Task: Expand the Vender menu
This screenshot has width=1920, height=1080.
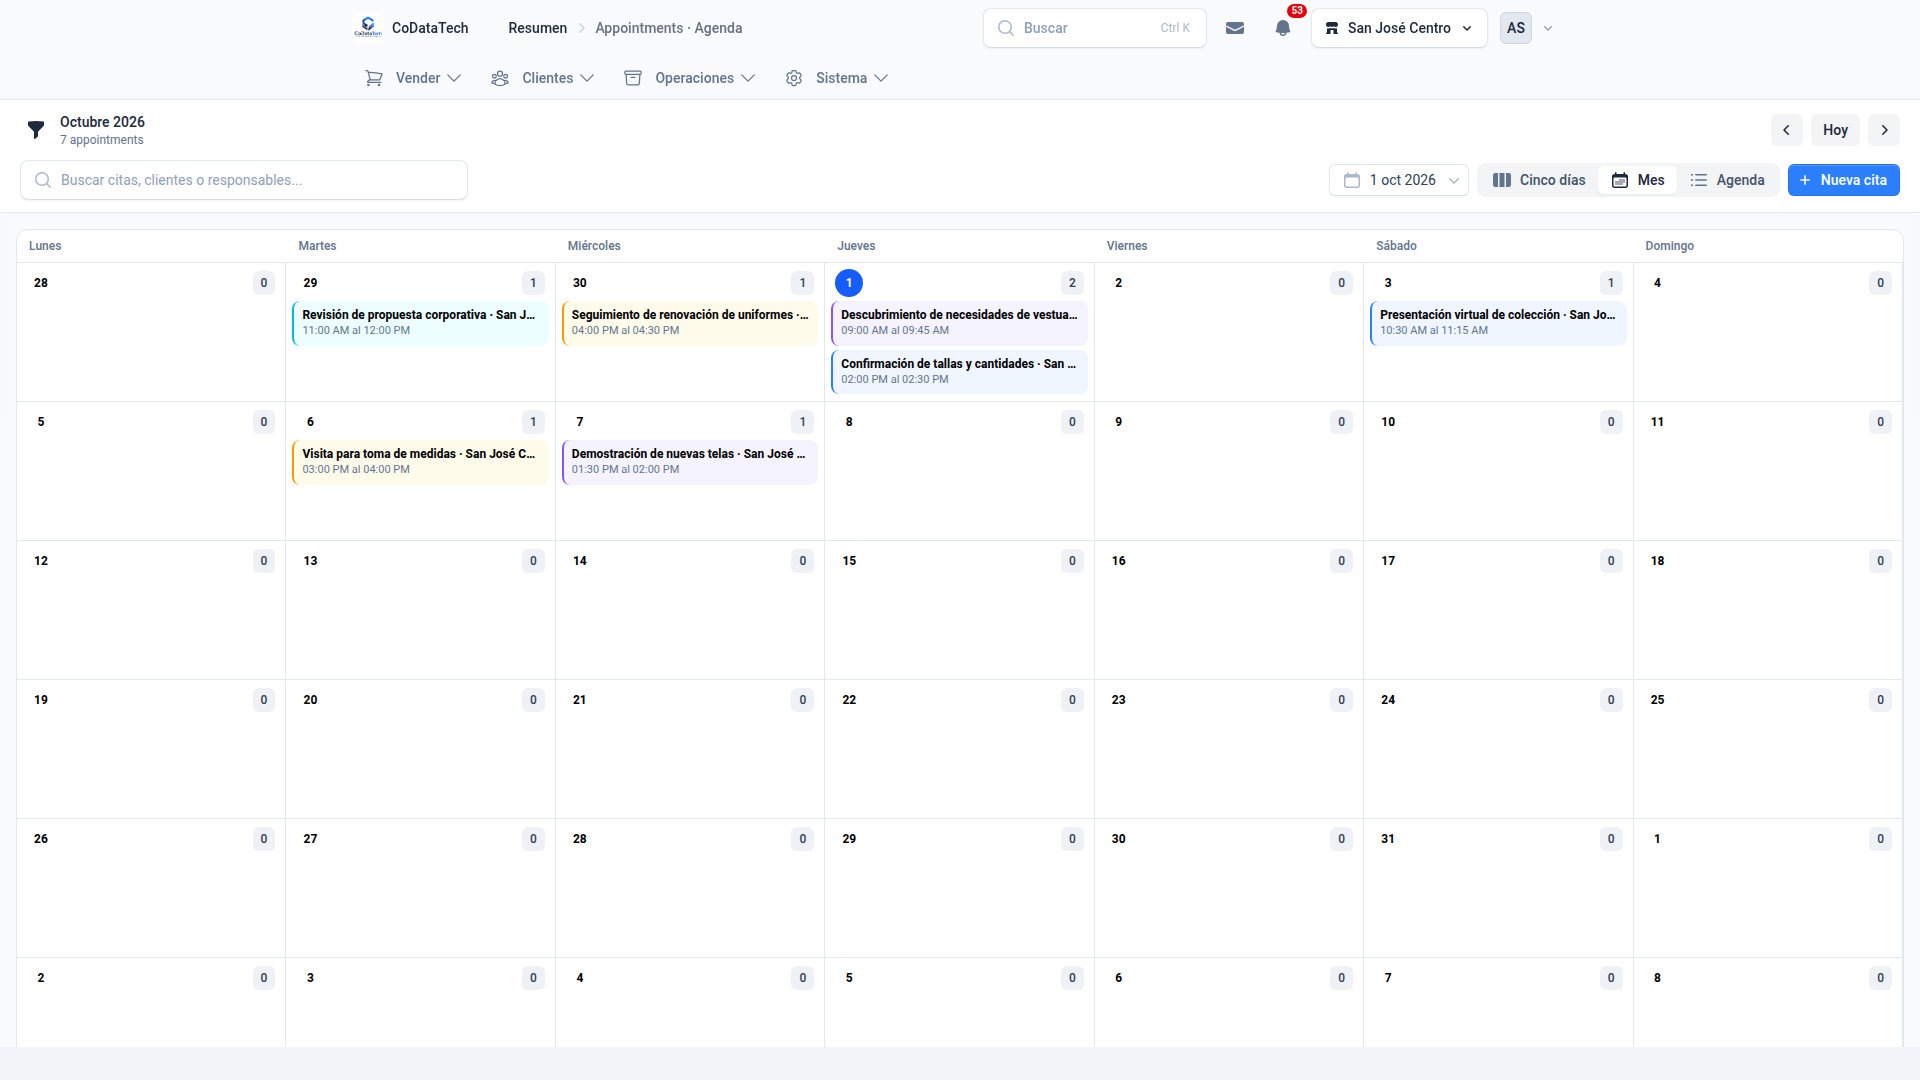Action: pyautogui.click(x=413, y=78)
